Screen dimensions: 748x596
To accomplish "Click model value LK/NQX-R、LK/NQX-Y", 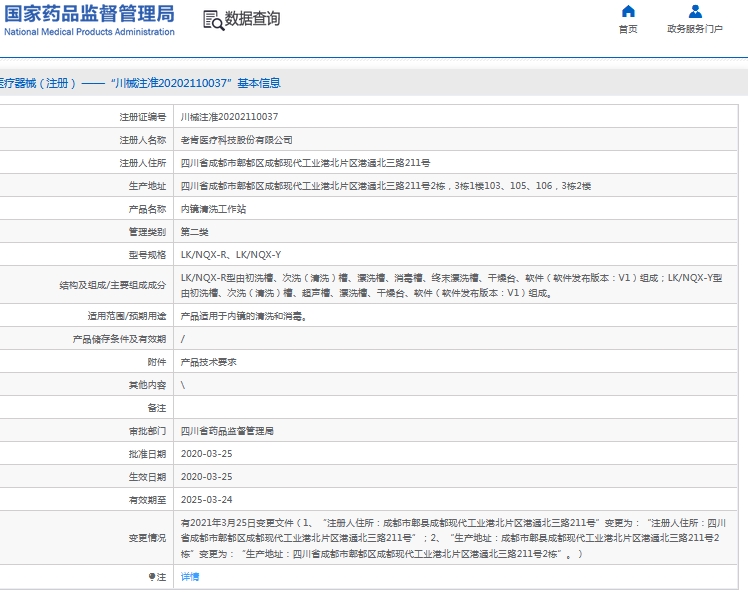I will 231,255.
